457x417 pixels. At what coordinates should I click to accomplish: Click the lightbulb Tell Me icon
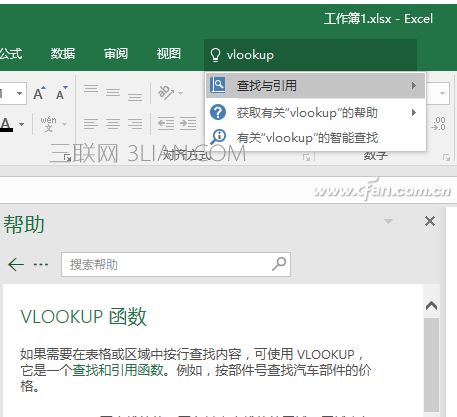coord(215,55)
